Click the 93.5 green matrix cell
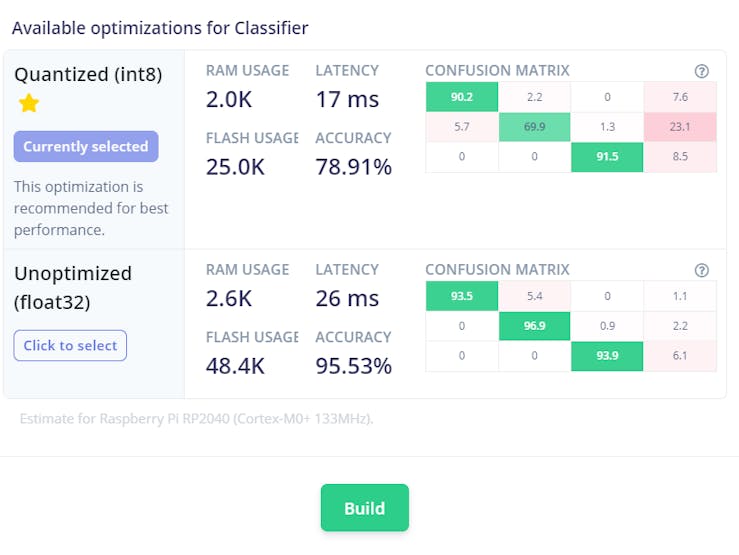Screen dimensions: 739x555 (x=461, y=296)
